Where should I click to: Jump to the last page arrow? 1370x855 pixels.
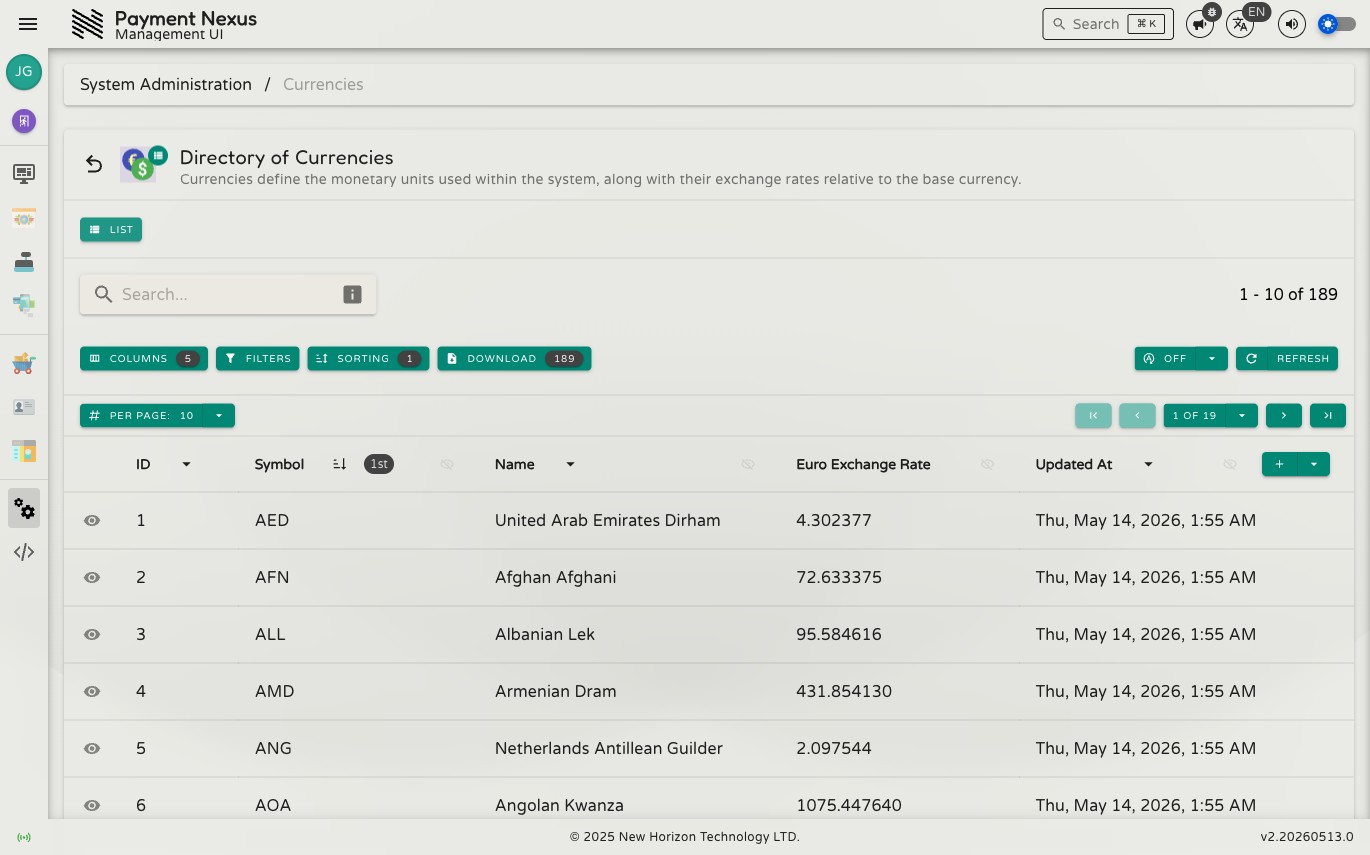click(1328, 415)
